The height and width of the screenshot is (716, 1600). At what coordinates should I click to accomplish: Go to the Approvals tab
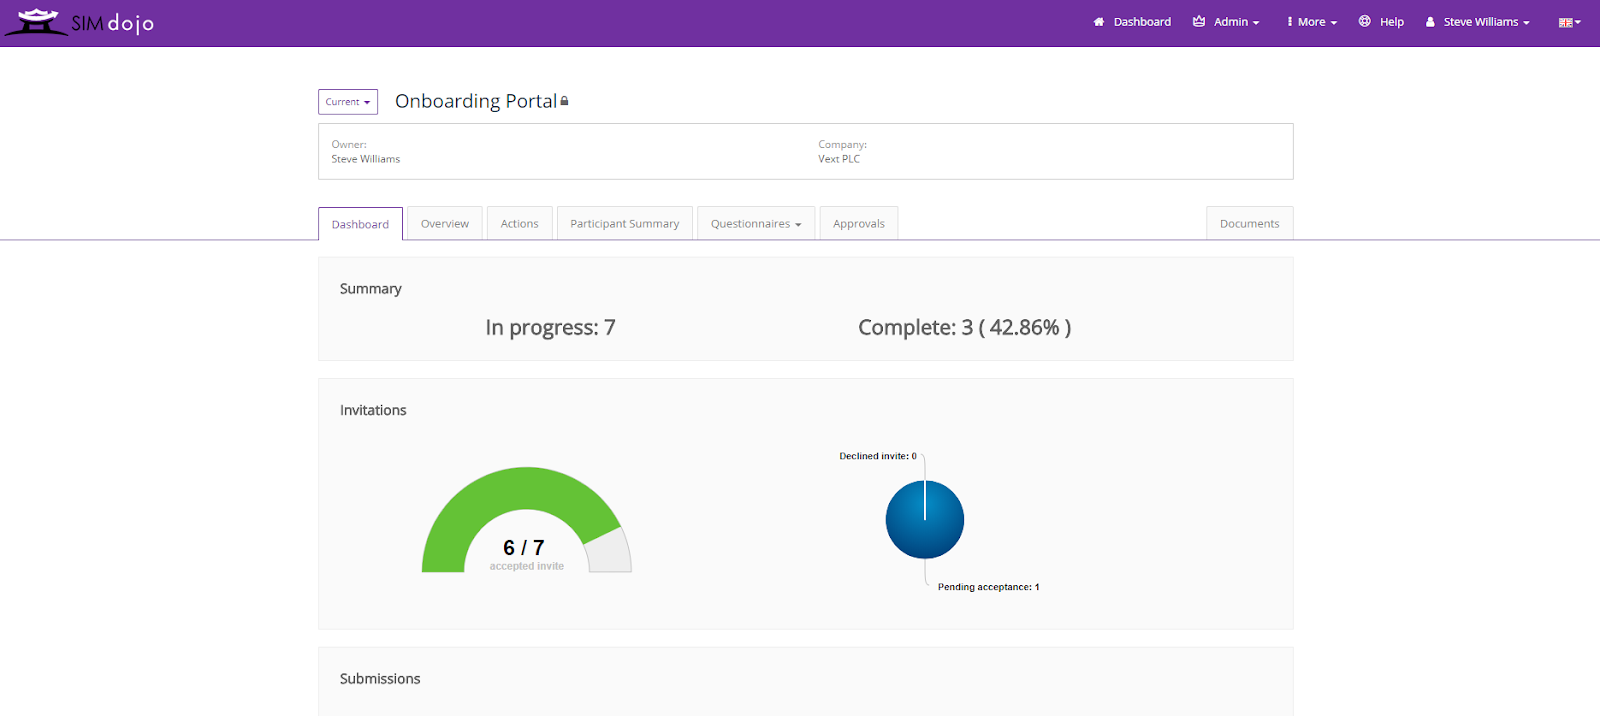pyautogui.click(x=859, y=224)
